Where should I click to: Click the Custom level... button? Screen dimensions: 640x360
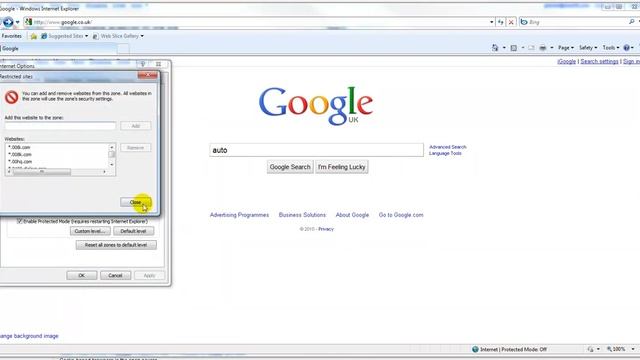pos(90,231)
